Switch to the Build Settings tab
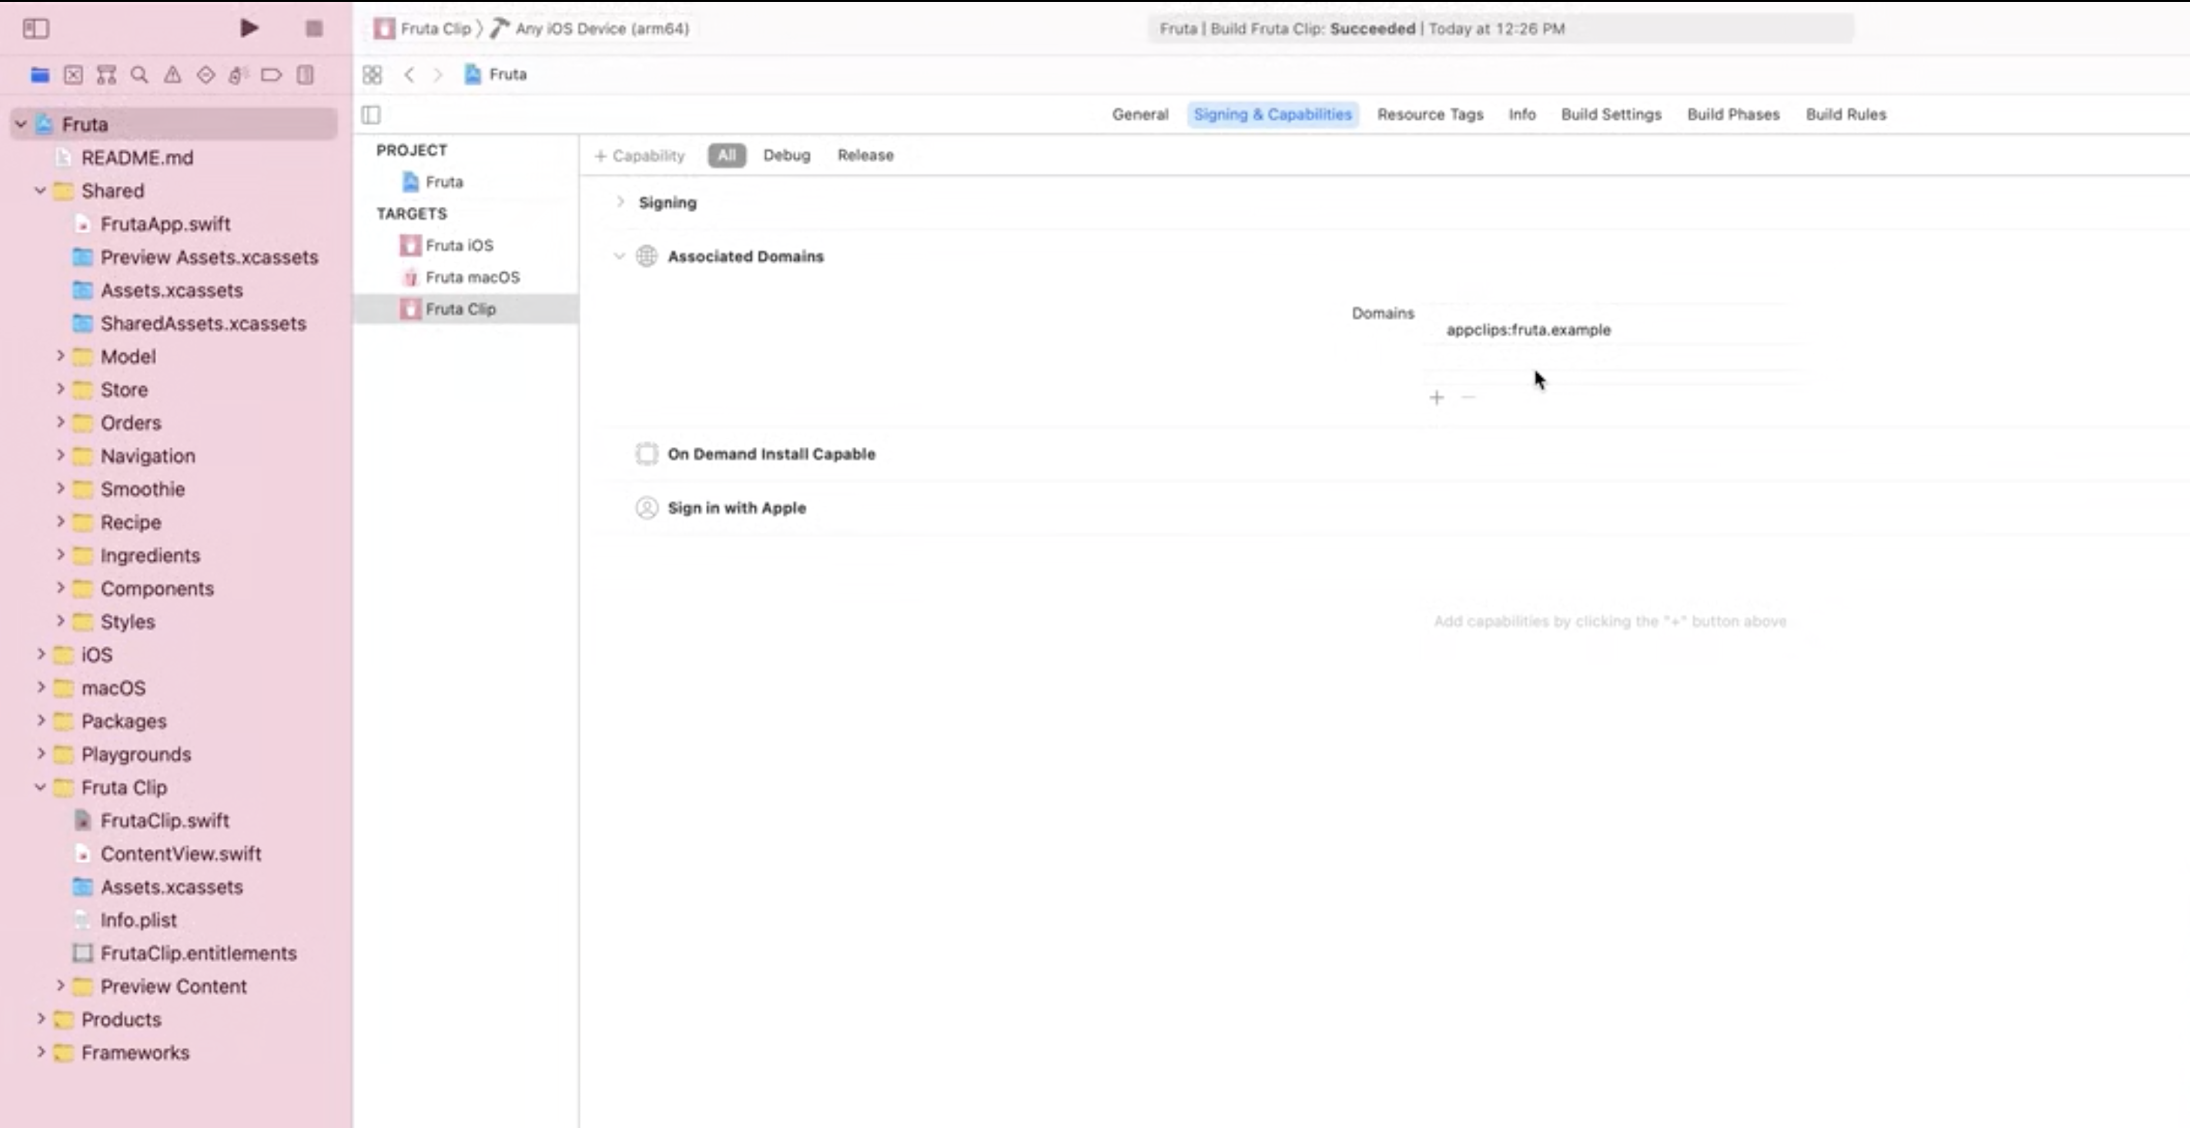 point(1610,114)
